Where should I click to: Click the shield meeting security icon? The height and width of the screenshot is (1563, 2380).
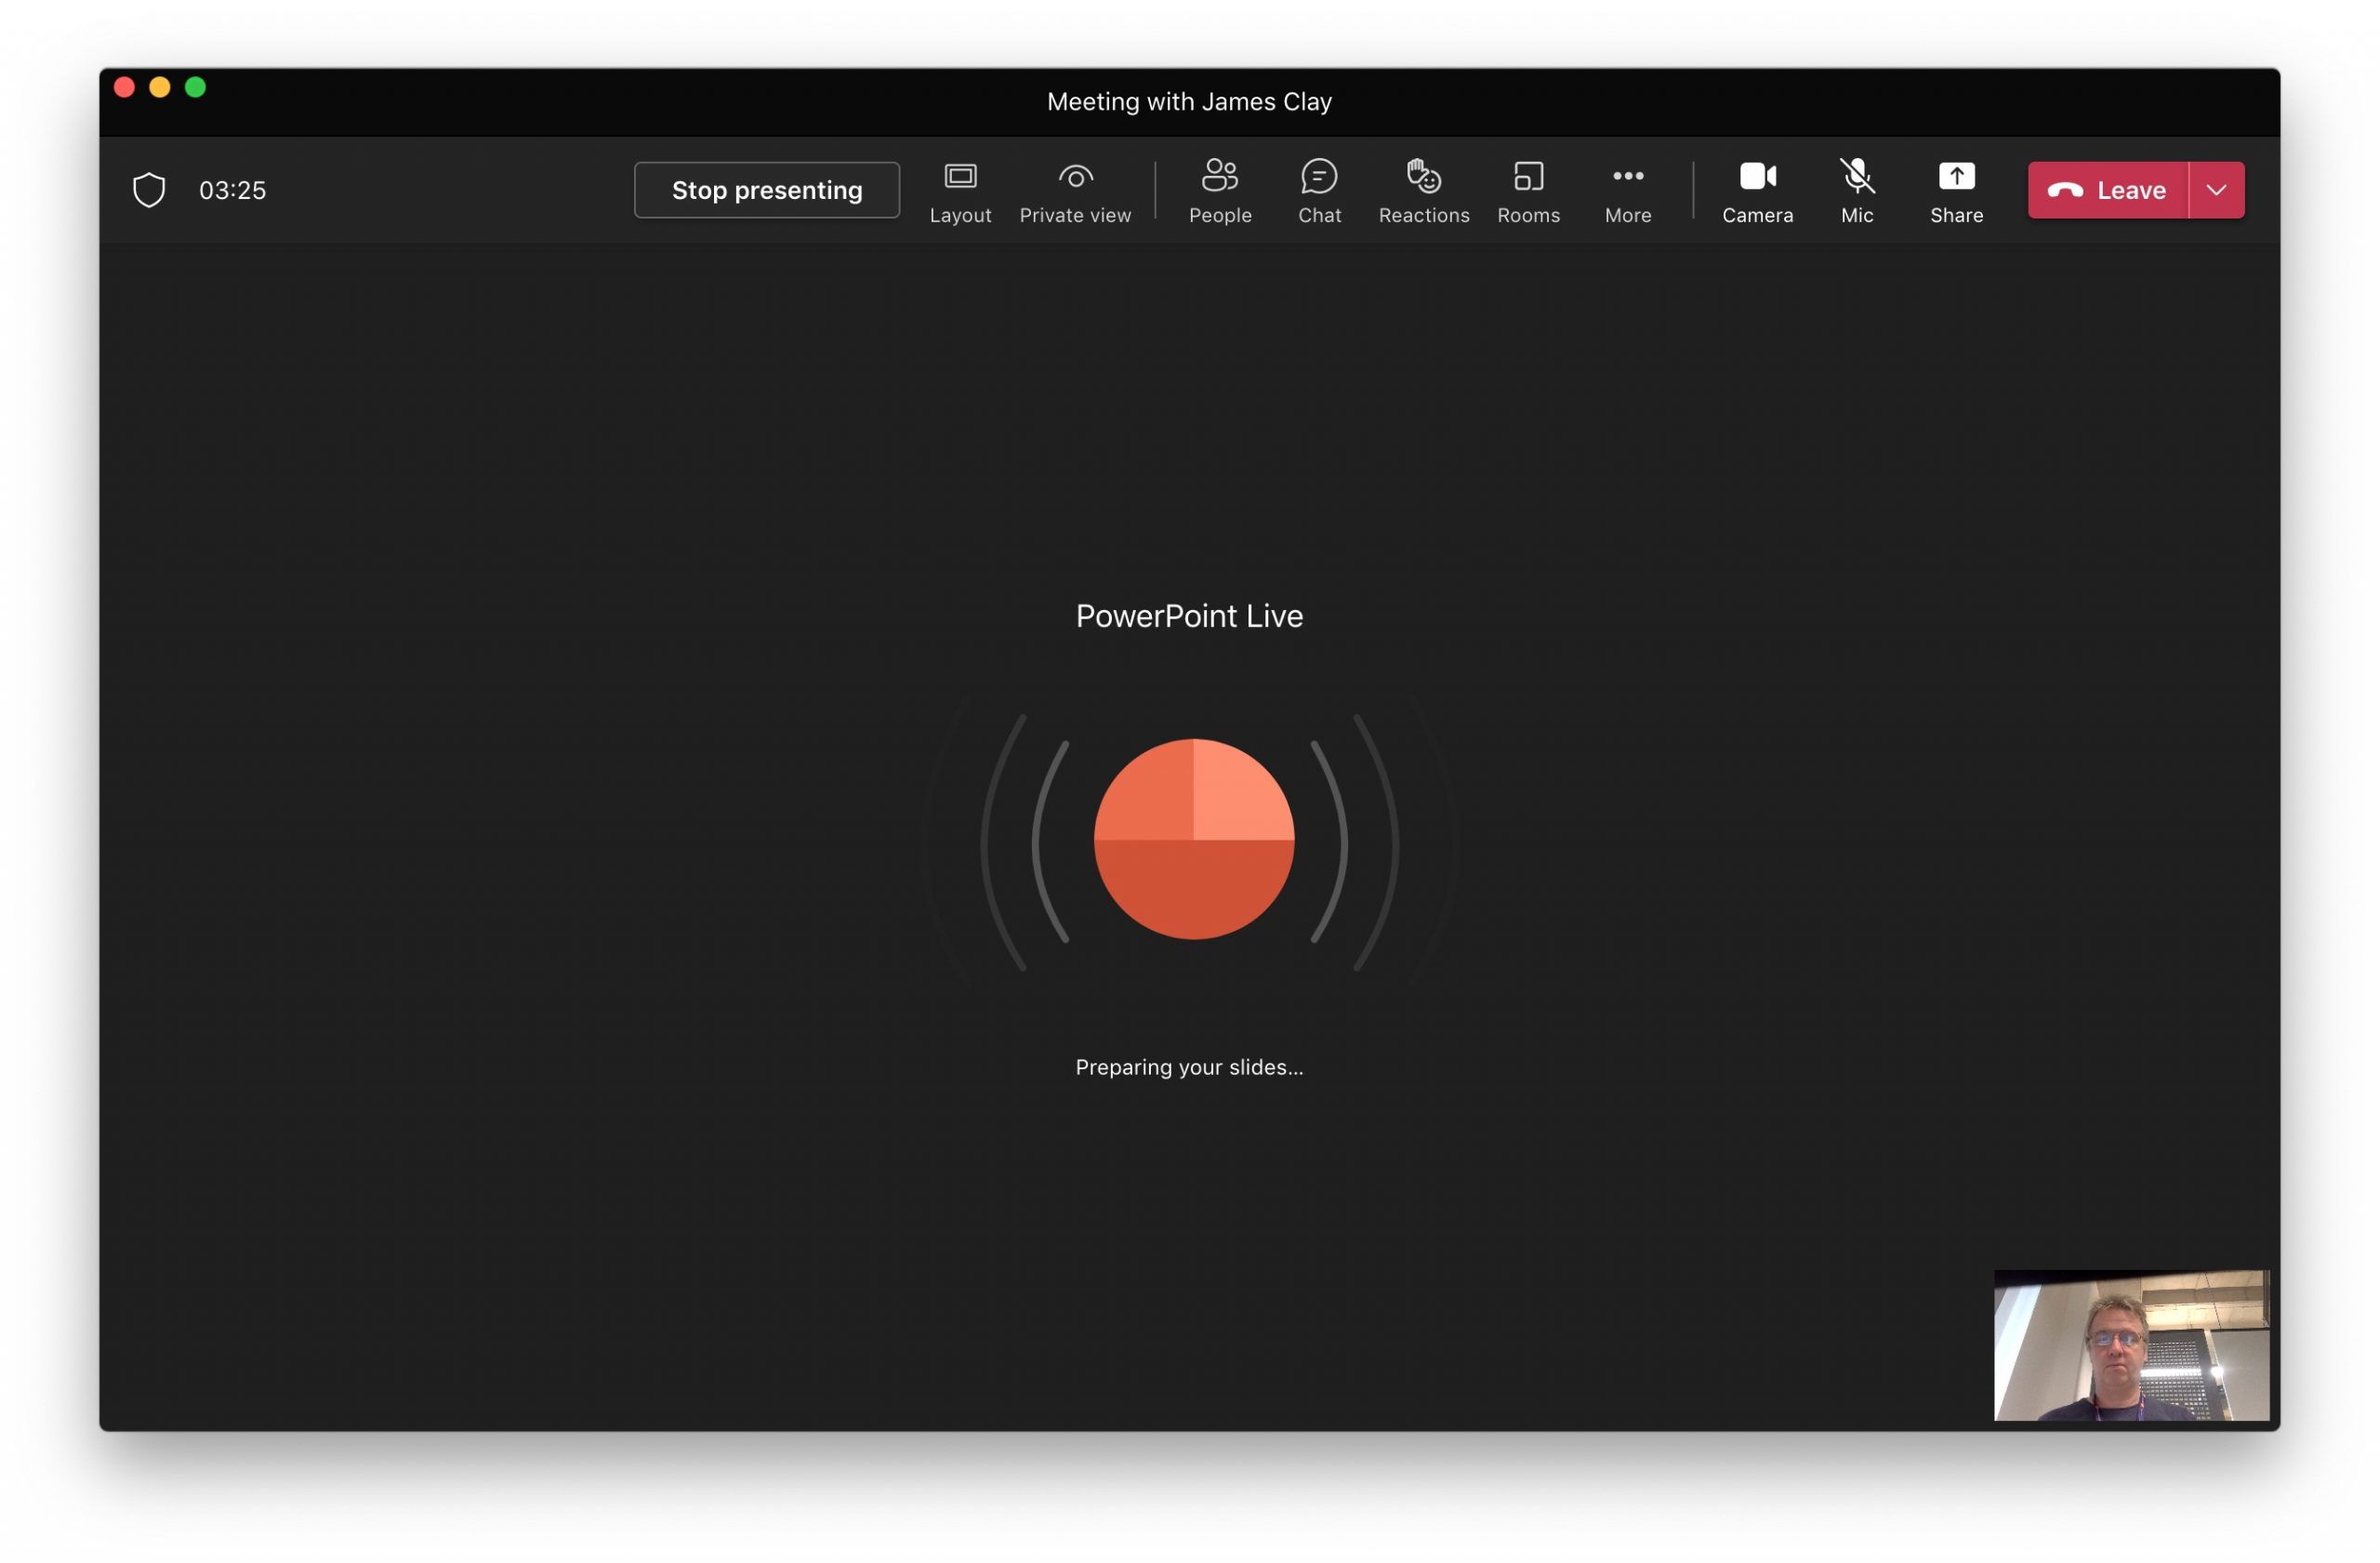tap(149, 190)
